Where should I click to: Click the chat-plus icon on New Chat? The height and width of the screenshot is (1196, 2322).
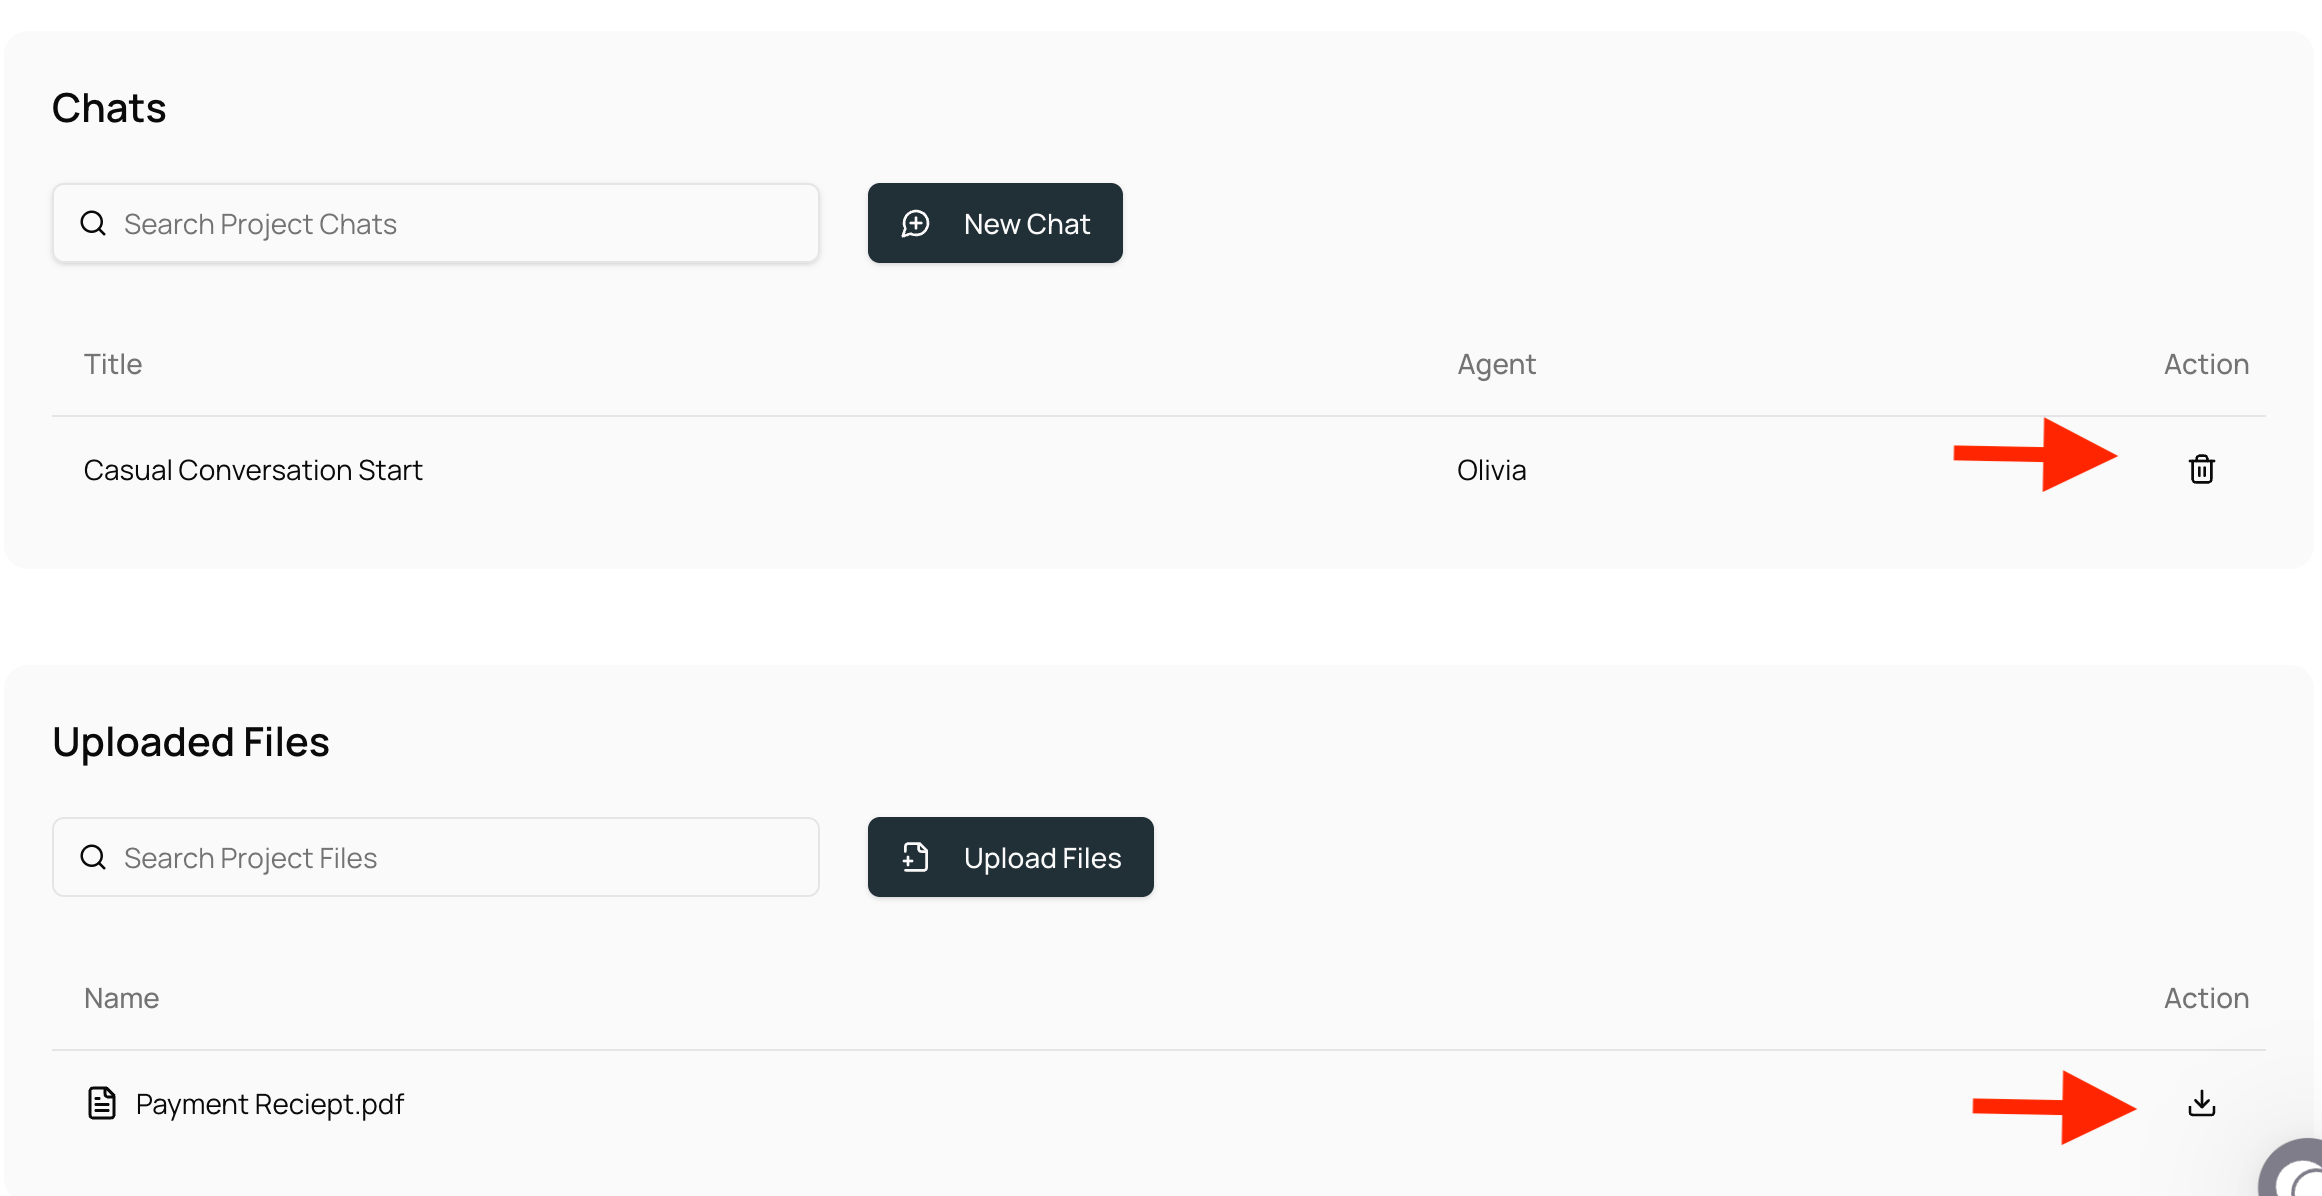pos(915,223)
